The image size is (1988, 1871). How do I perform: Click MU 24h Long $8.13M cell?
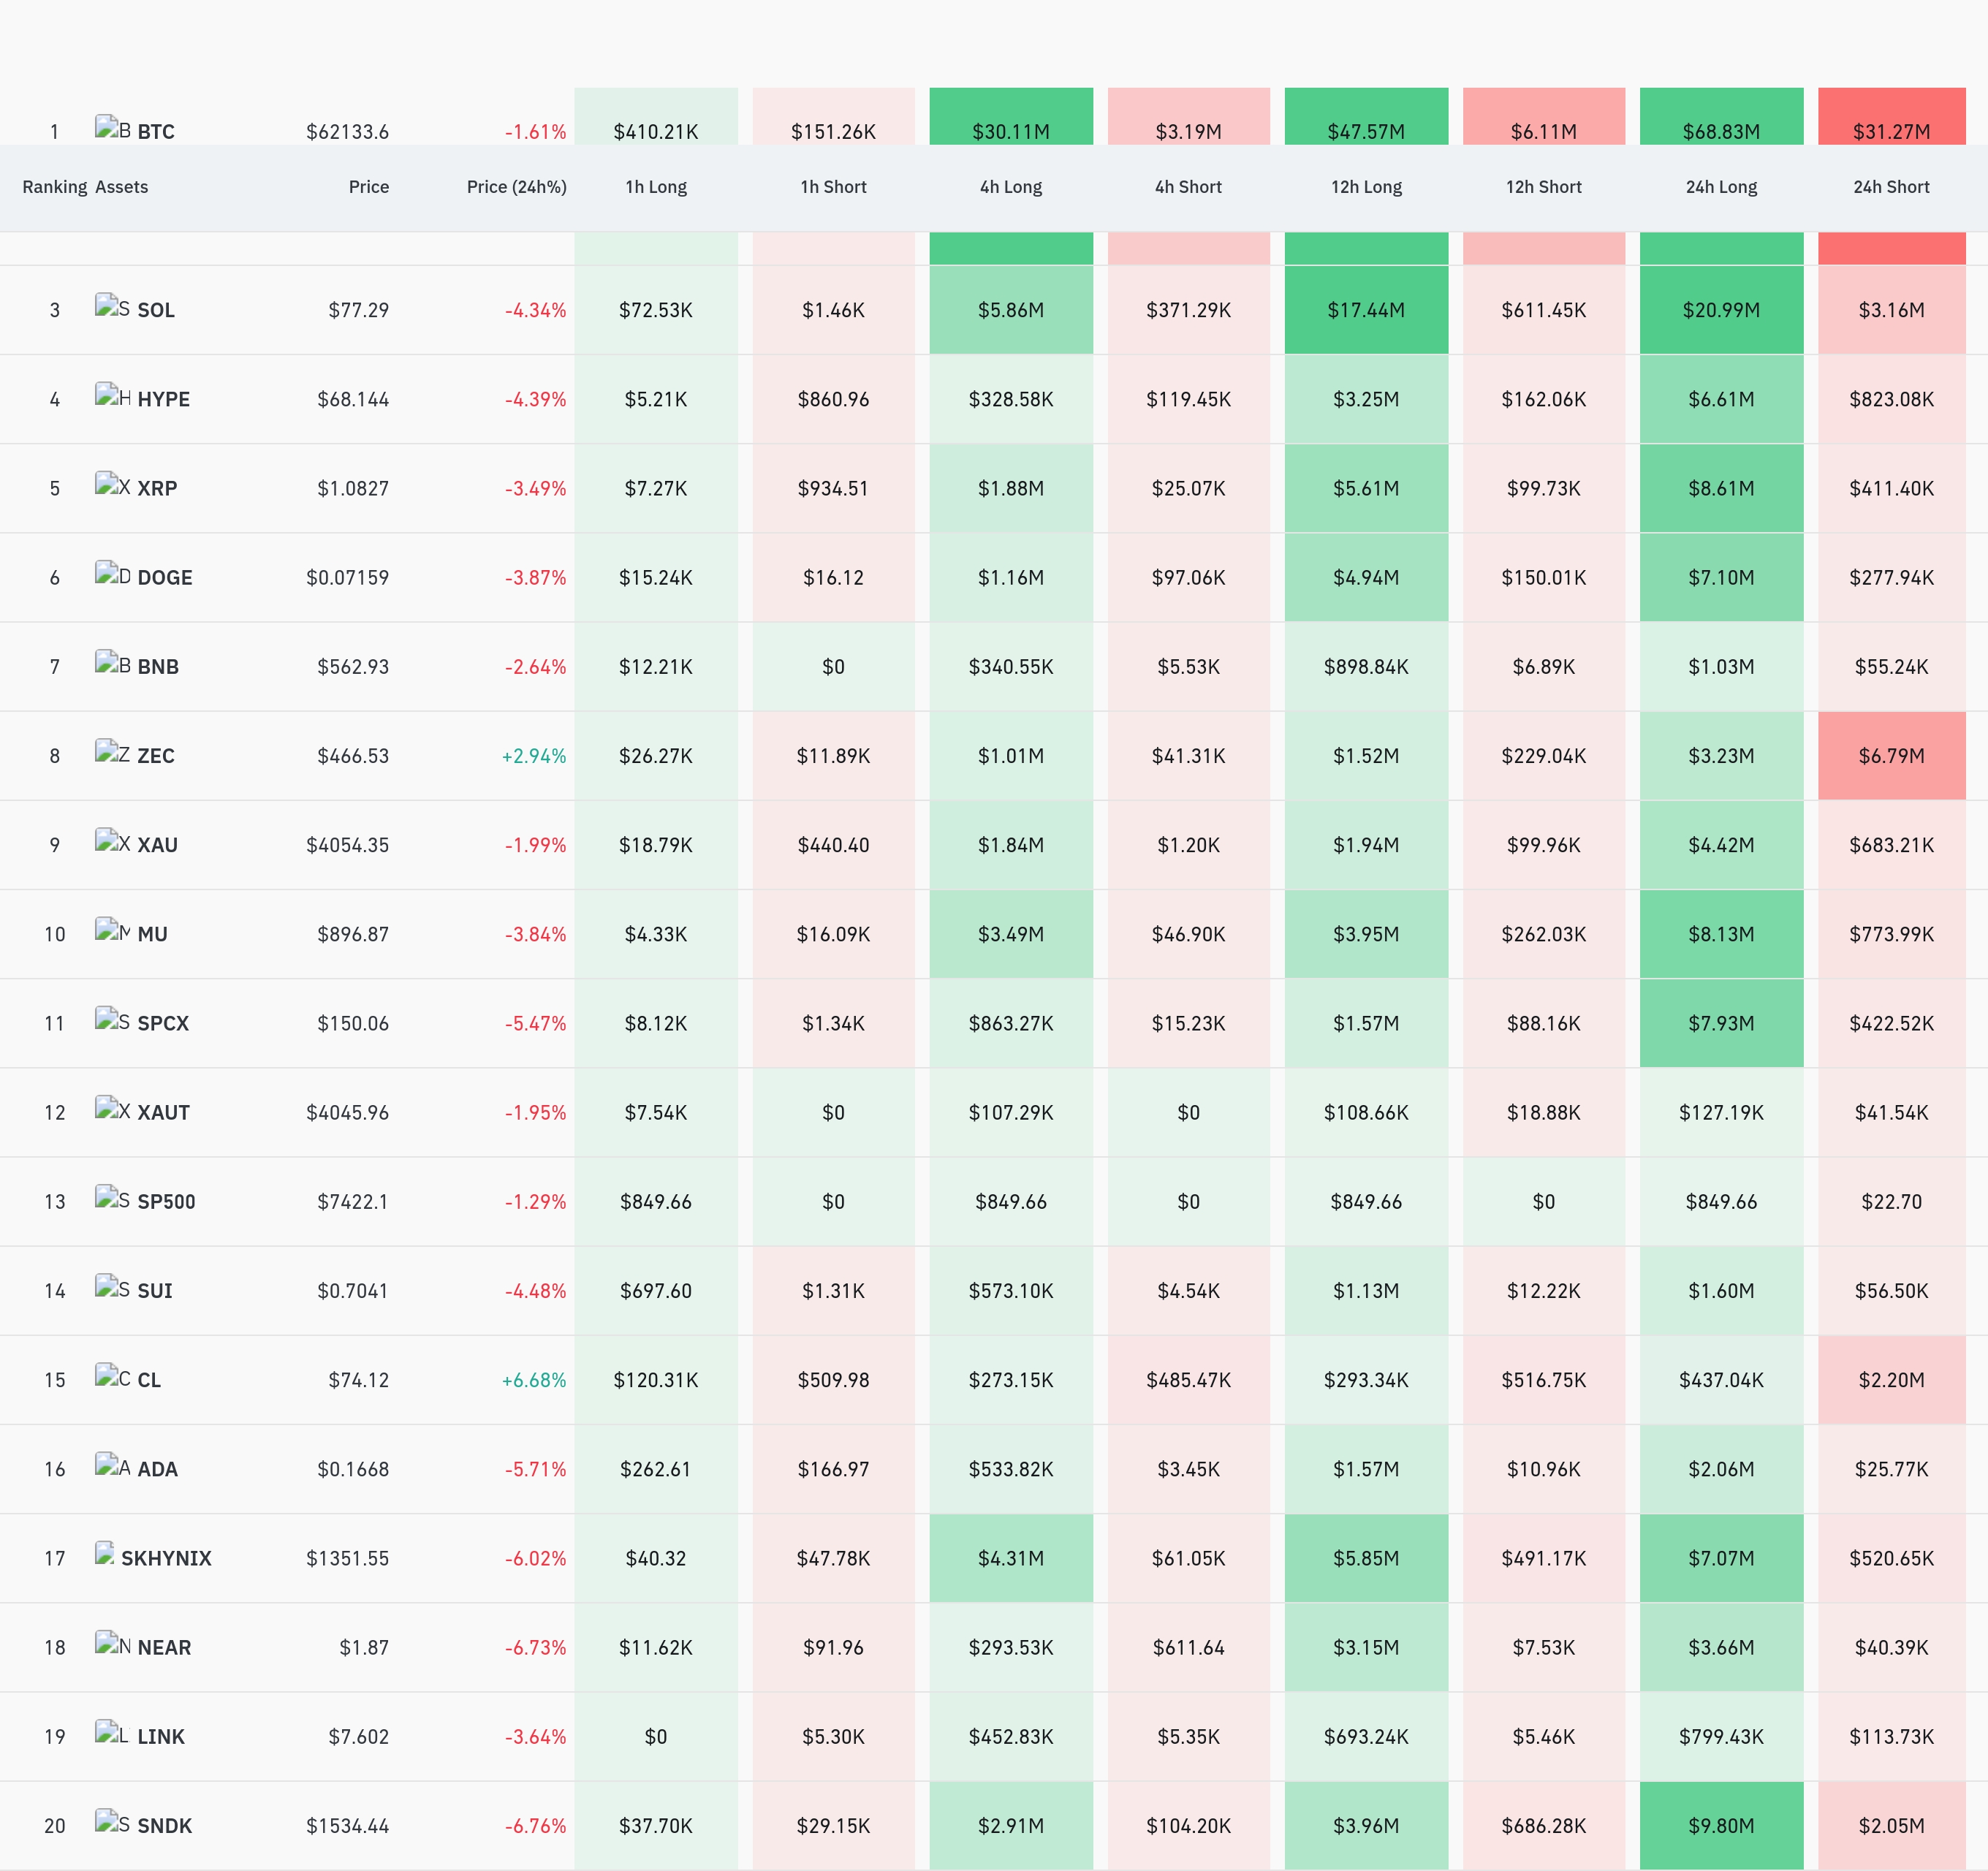pyautogui.click(x=1721, y=934)
